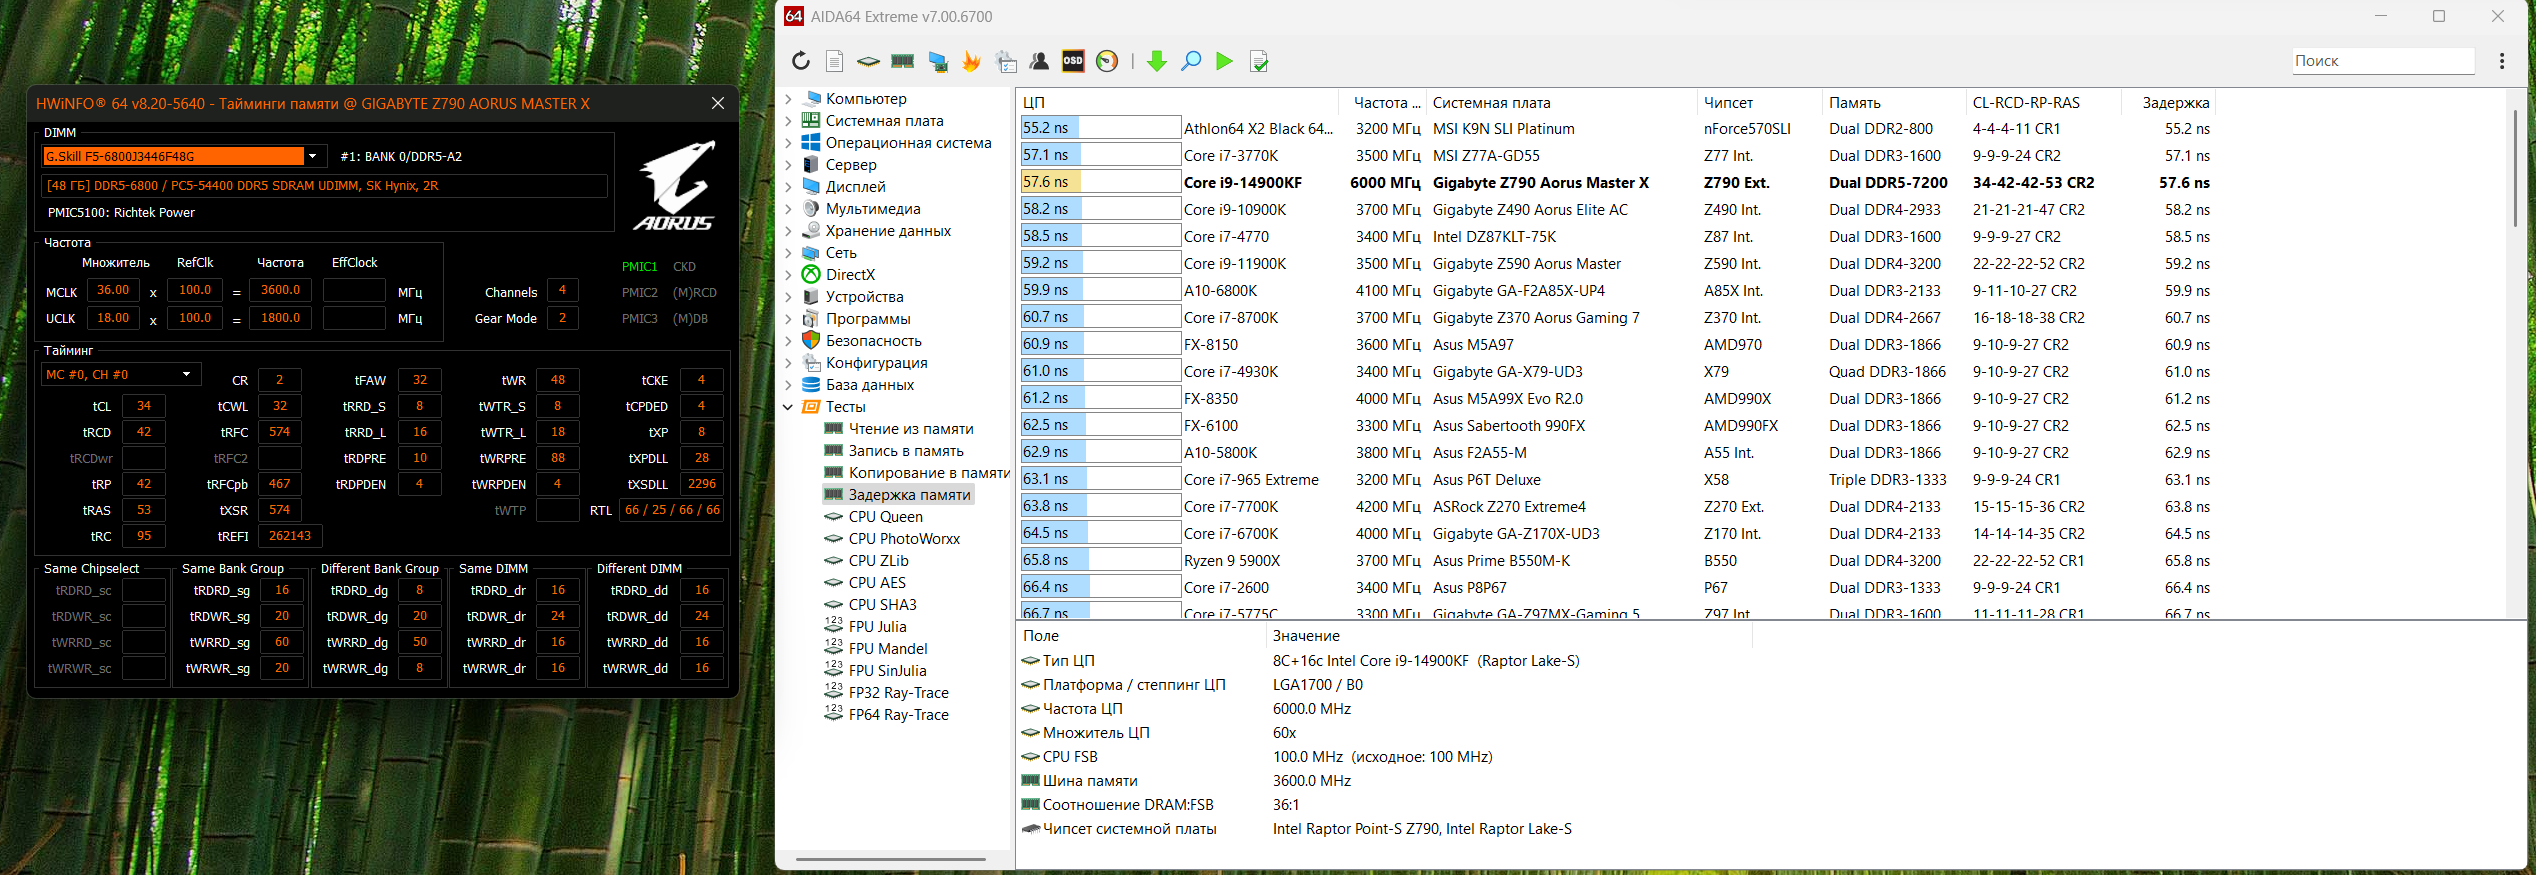2536x875 pixels.
Task: Select the PMIC2 tab in HWiNFO
Action: (x=640, y=293)
